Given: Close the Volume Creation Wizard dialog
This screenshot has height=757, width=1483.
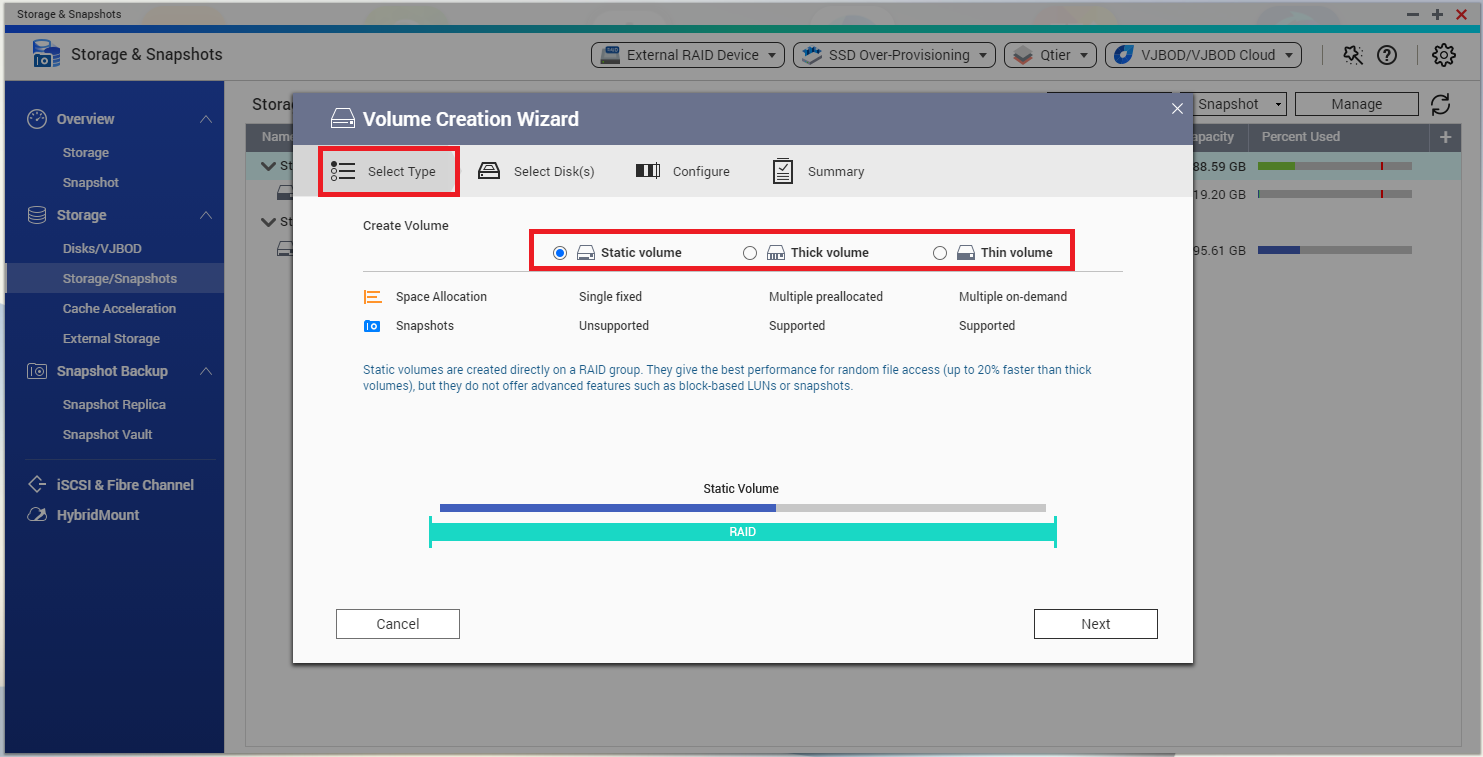Looking at the screenshot, I should point(1177,108).
